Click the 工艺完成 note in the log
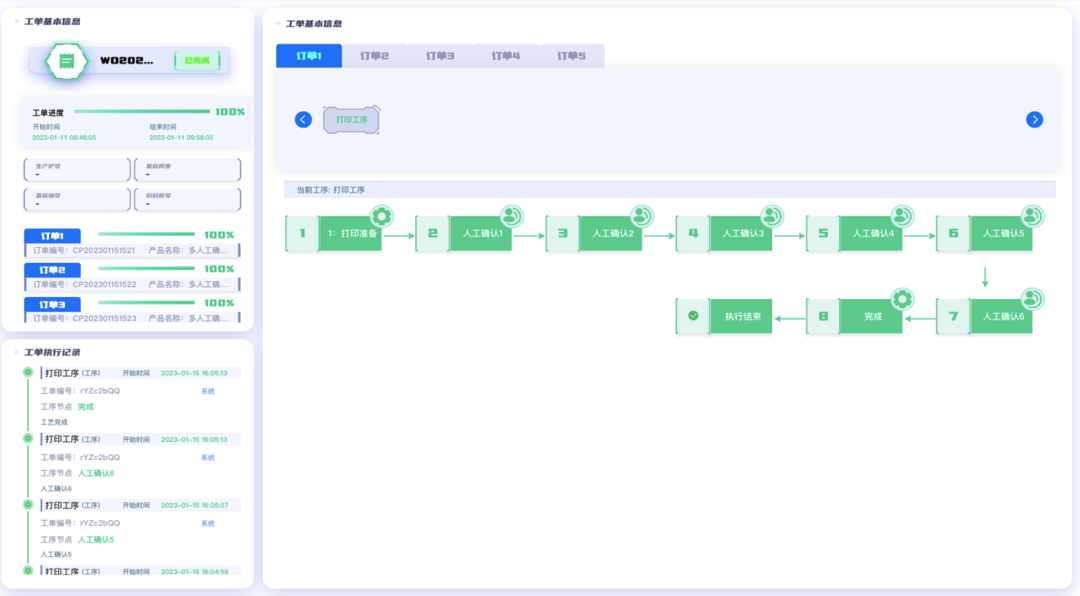This screenshot has height=596, width=1080. [54, 422]
